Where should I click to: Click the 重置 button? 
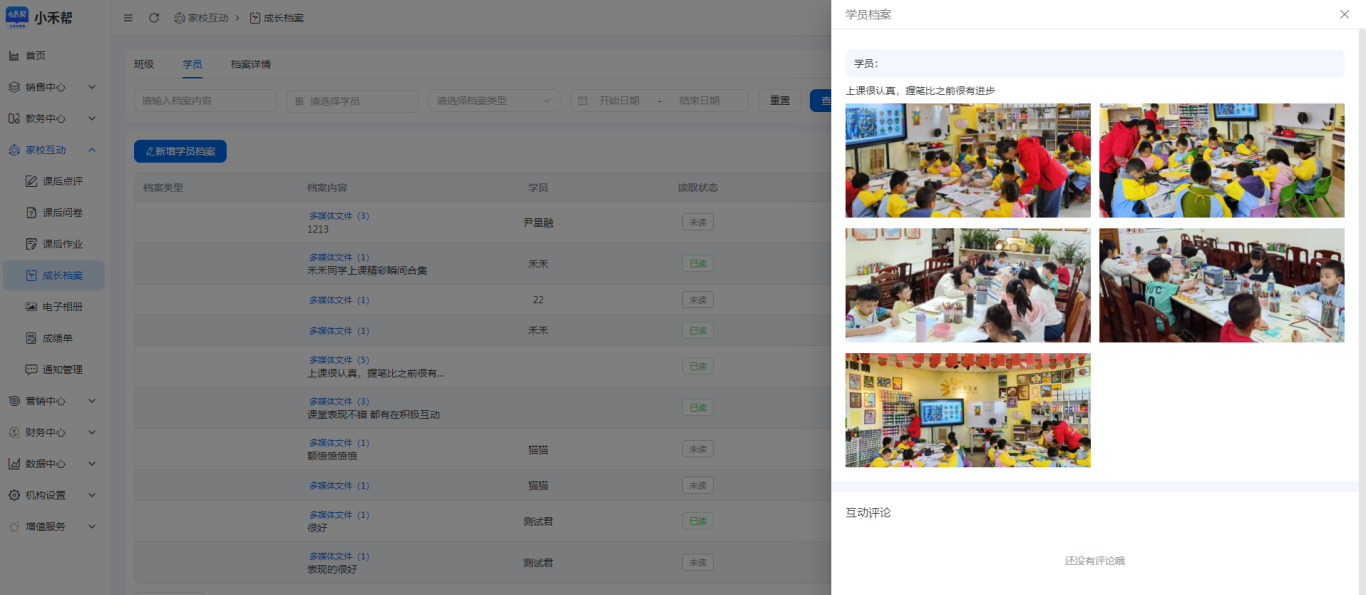[x=779, y=101]
